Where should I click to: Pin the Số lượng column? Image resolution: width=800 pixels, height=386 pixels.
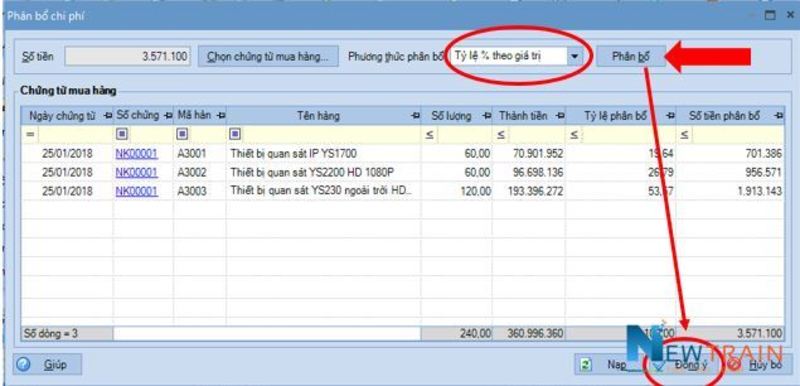(x=486, y=116)
